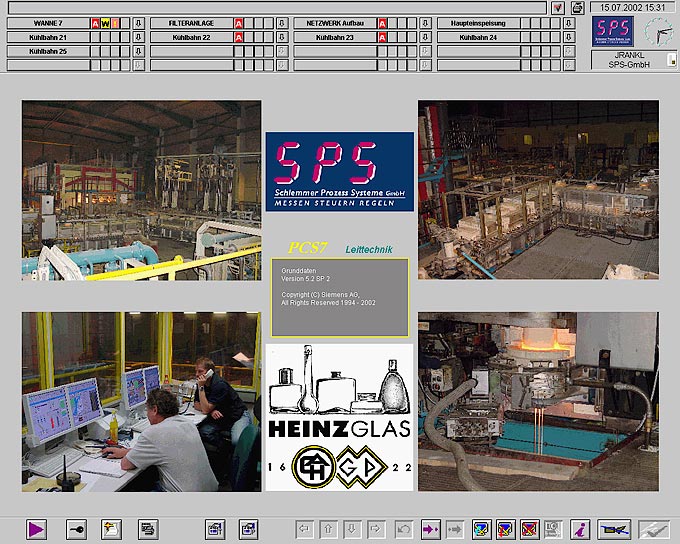Expand Kühlbahn 21 with its down arrow
This screenshot has height=544, width=680.
pyautogui.click(x=138, y=37)
